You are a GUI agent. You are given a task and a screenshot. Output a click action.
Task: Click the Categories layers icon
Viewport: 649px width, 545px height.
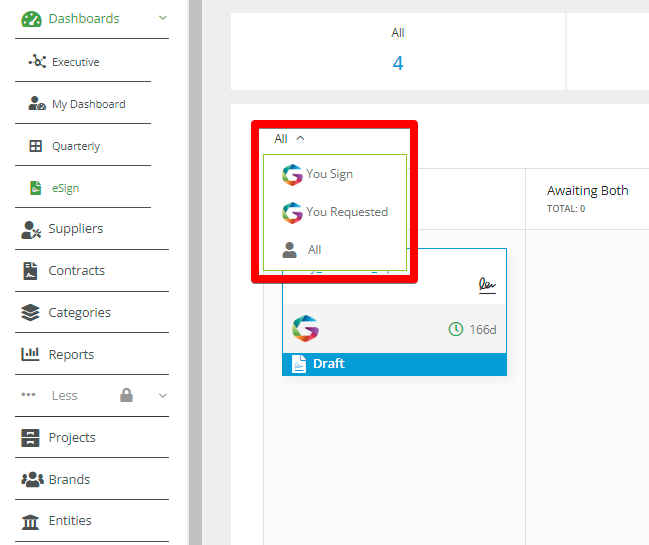pos(30,312)
